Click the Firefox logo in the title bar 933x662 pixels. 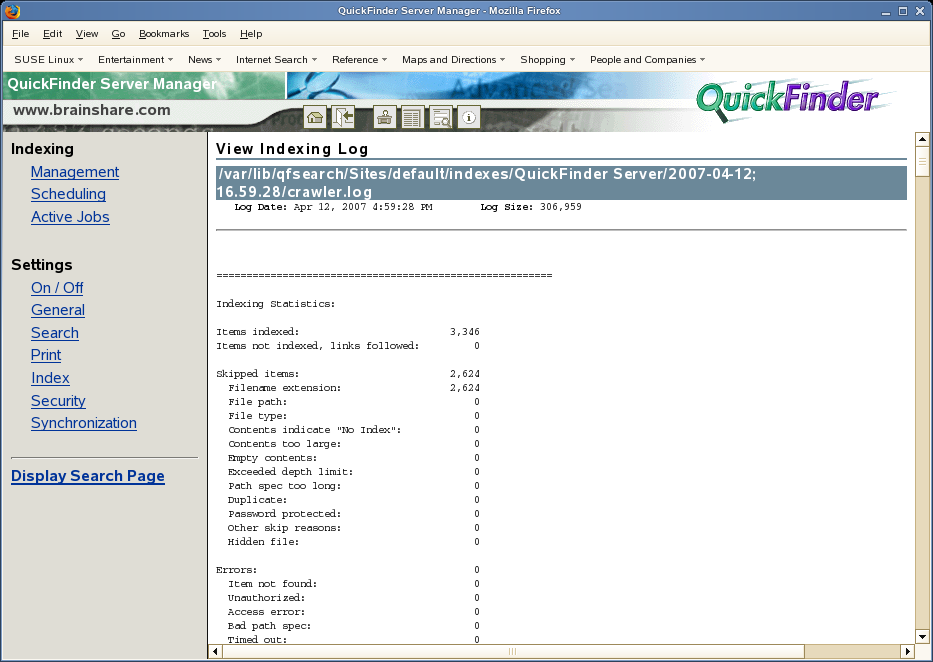point(12,11)
